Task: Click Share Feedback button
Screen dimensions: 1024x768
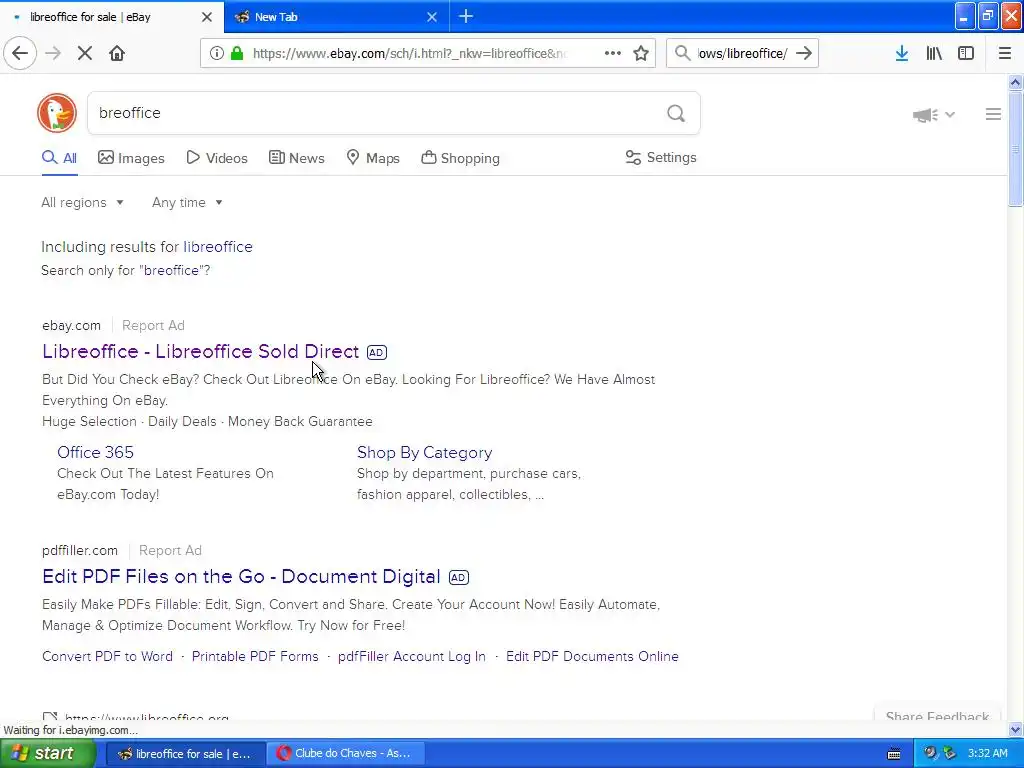Action: (937, 714)
